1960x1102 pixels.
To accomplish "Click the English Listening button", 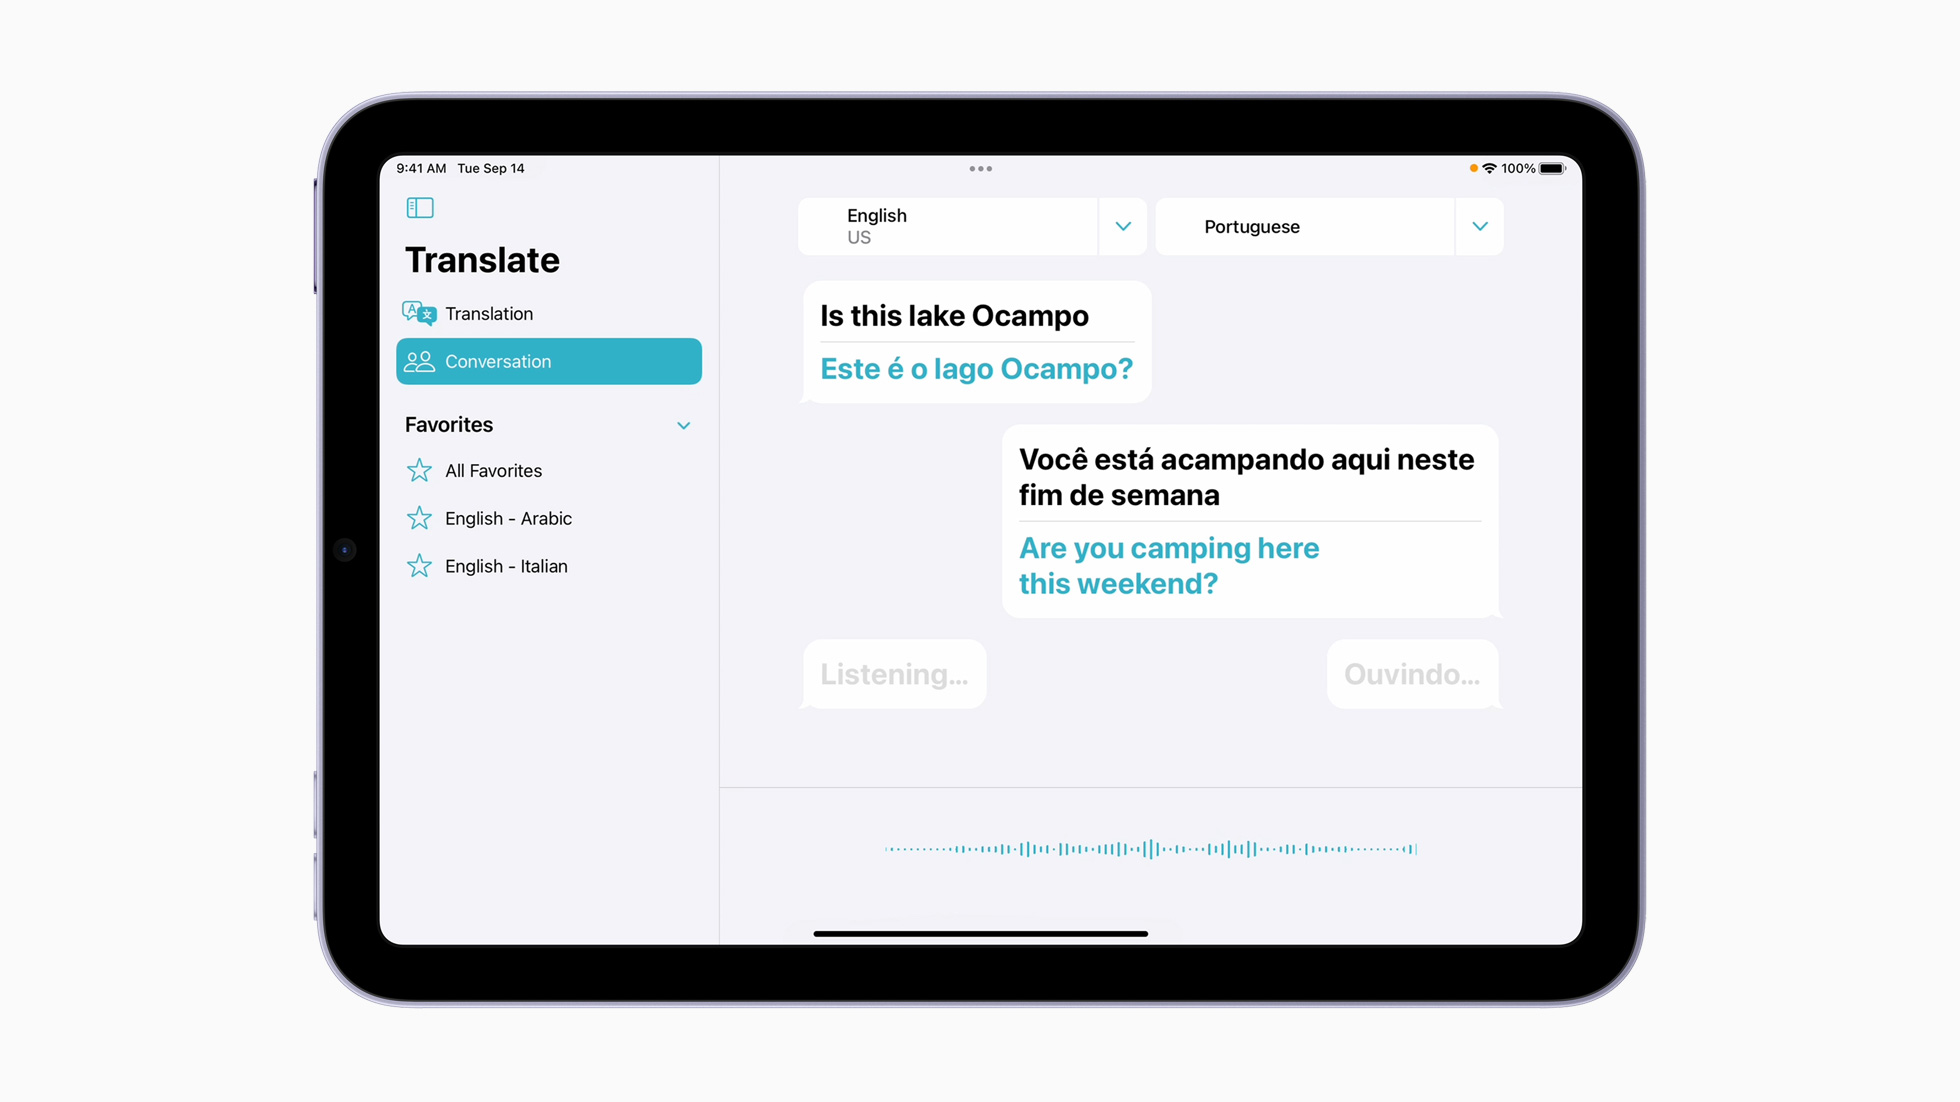I will click(892, 674).
